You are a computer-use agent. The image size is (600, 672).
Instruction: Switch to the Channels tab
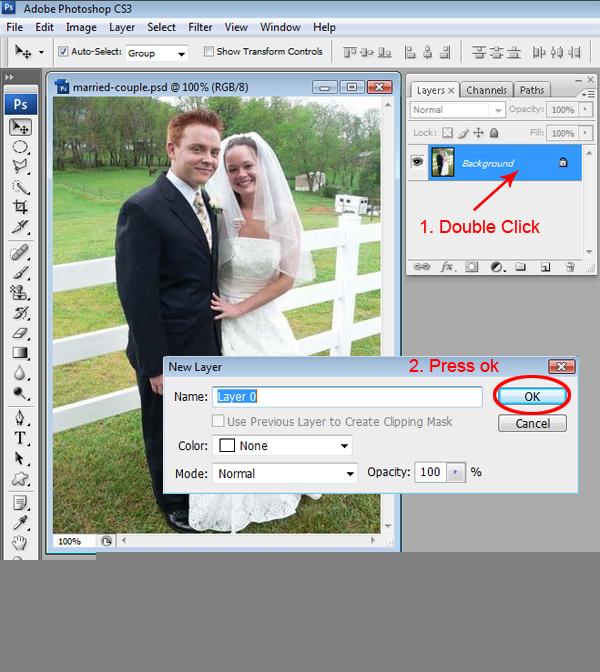[x=486, y=90]
